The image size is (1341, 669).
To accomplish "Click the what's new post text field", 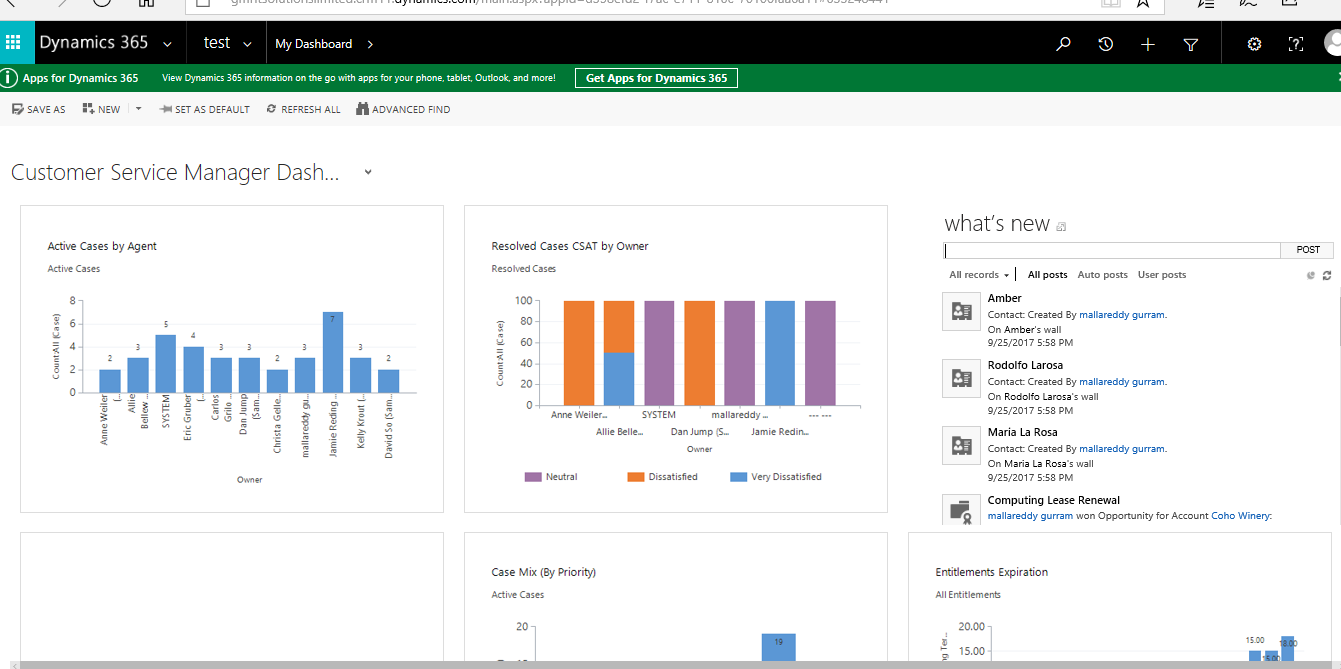I will [x=1112, y=250].
